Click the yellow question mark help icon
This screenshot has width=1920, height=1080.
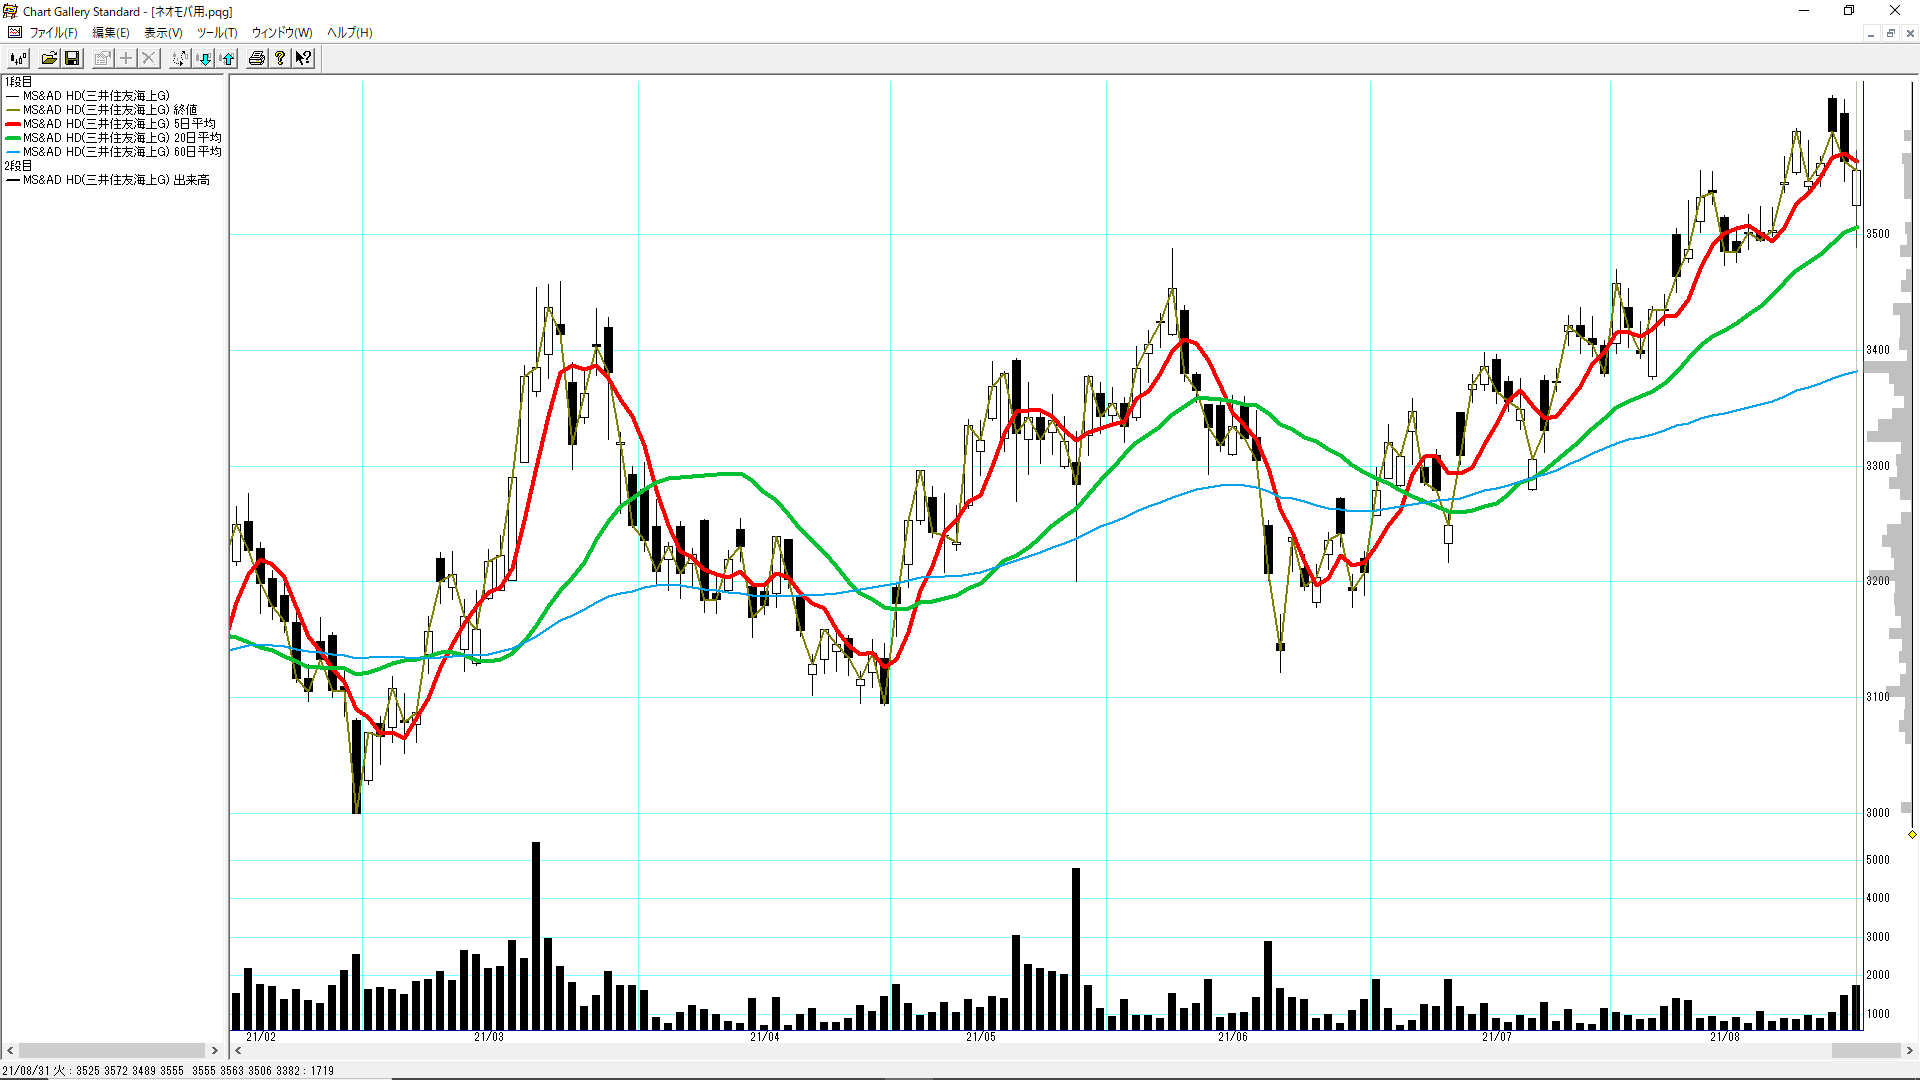280,58
